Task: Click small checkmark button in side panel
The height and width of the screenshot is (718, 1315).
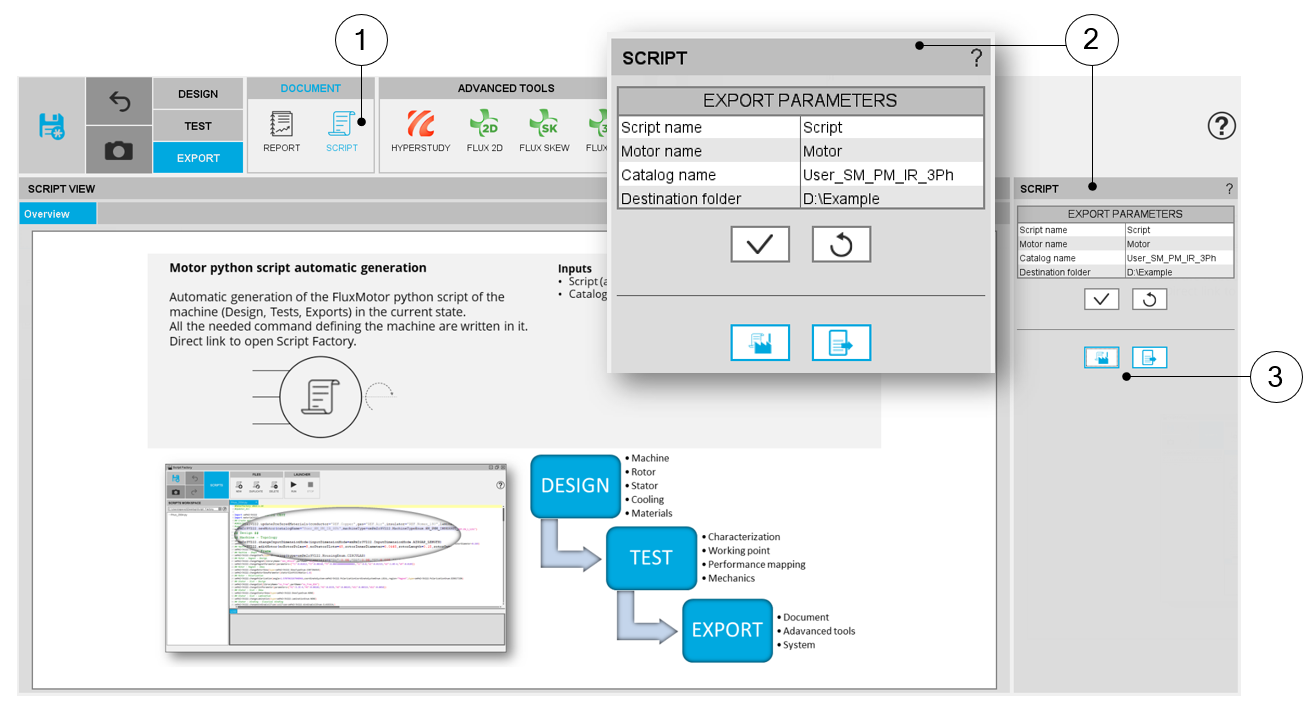Action: pos(1101,299)
